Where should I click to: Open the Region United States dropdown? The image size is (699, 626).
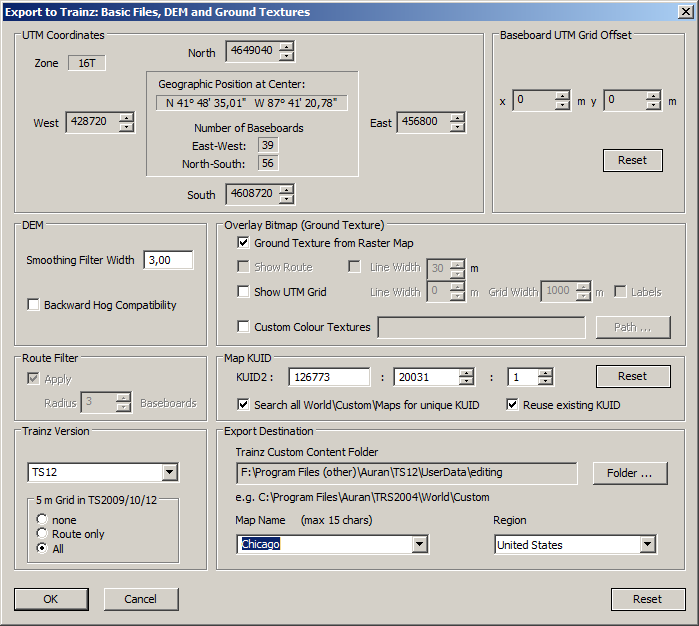point(648,544)
